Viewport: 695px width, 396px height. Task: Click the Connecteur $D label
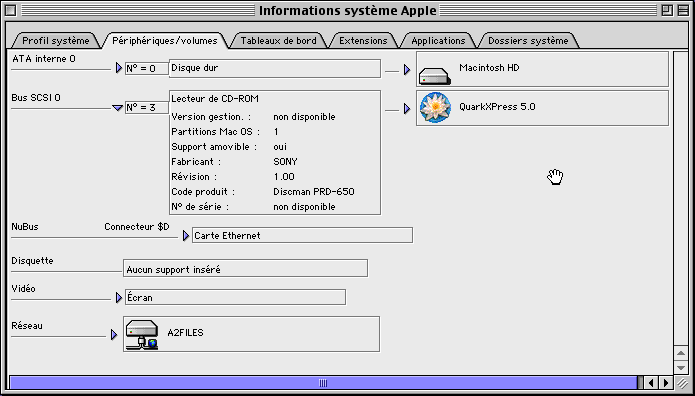[x=137, y=227]
